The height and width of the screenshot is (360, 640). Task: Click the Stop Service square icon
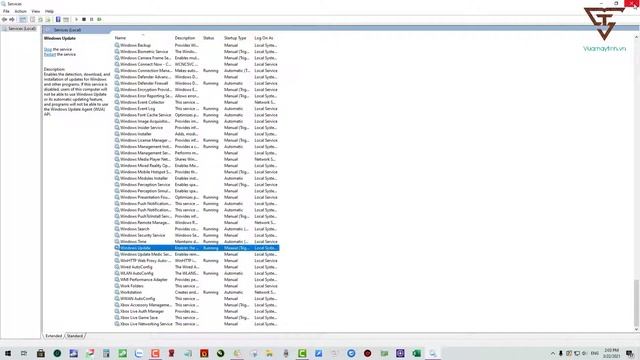click(x=84, y=19)
